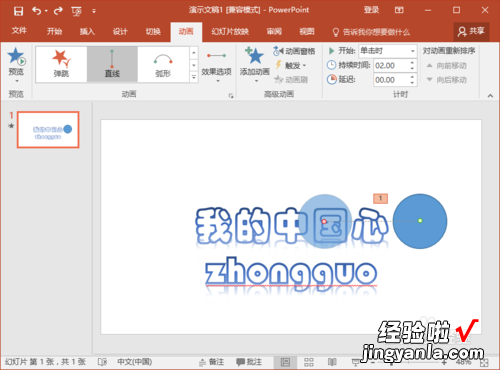Viewport: 500px width, 370px height.
Task: Switch to Normal view icon
Action: 285,362
